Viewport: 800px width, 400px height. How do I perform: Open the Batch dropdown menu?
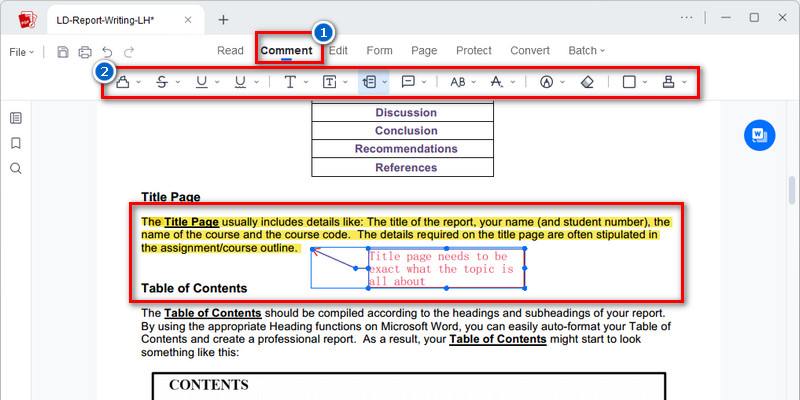pyautogui.click(x=587, y=51)
